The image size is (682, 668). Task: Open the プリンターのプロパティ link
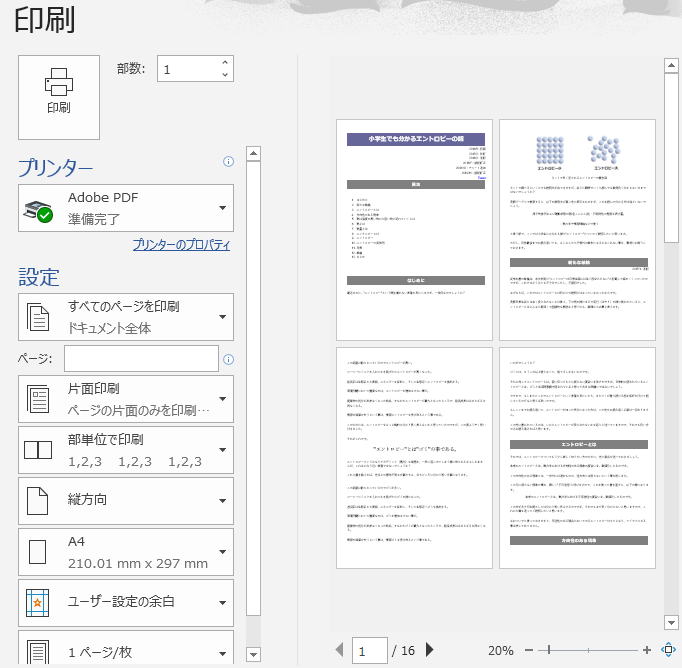click(x=181, y=244)
